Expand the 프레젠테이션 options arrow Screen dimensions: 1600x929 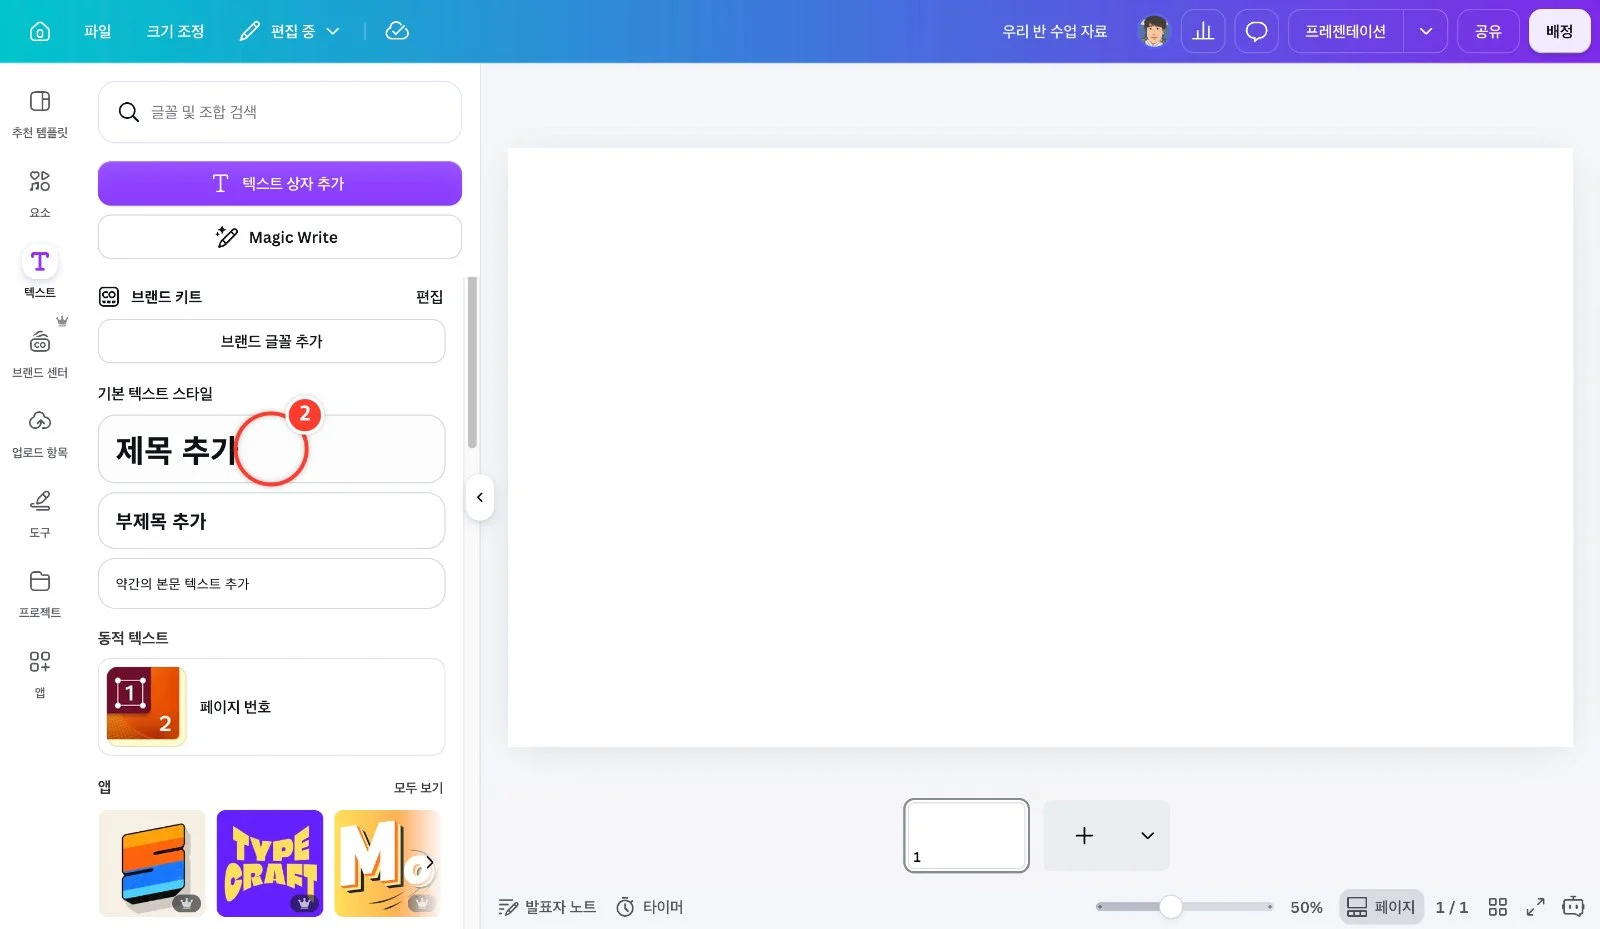1426,31
